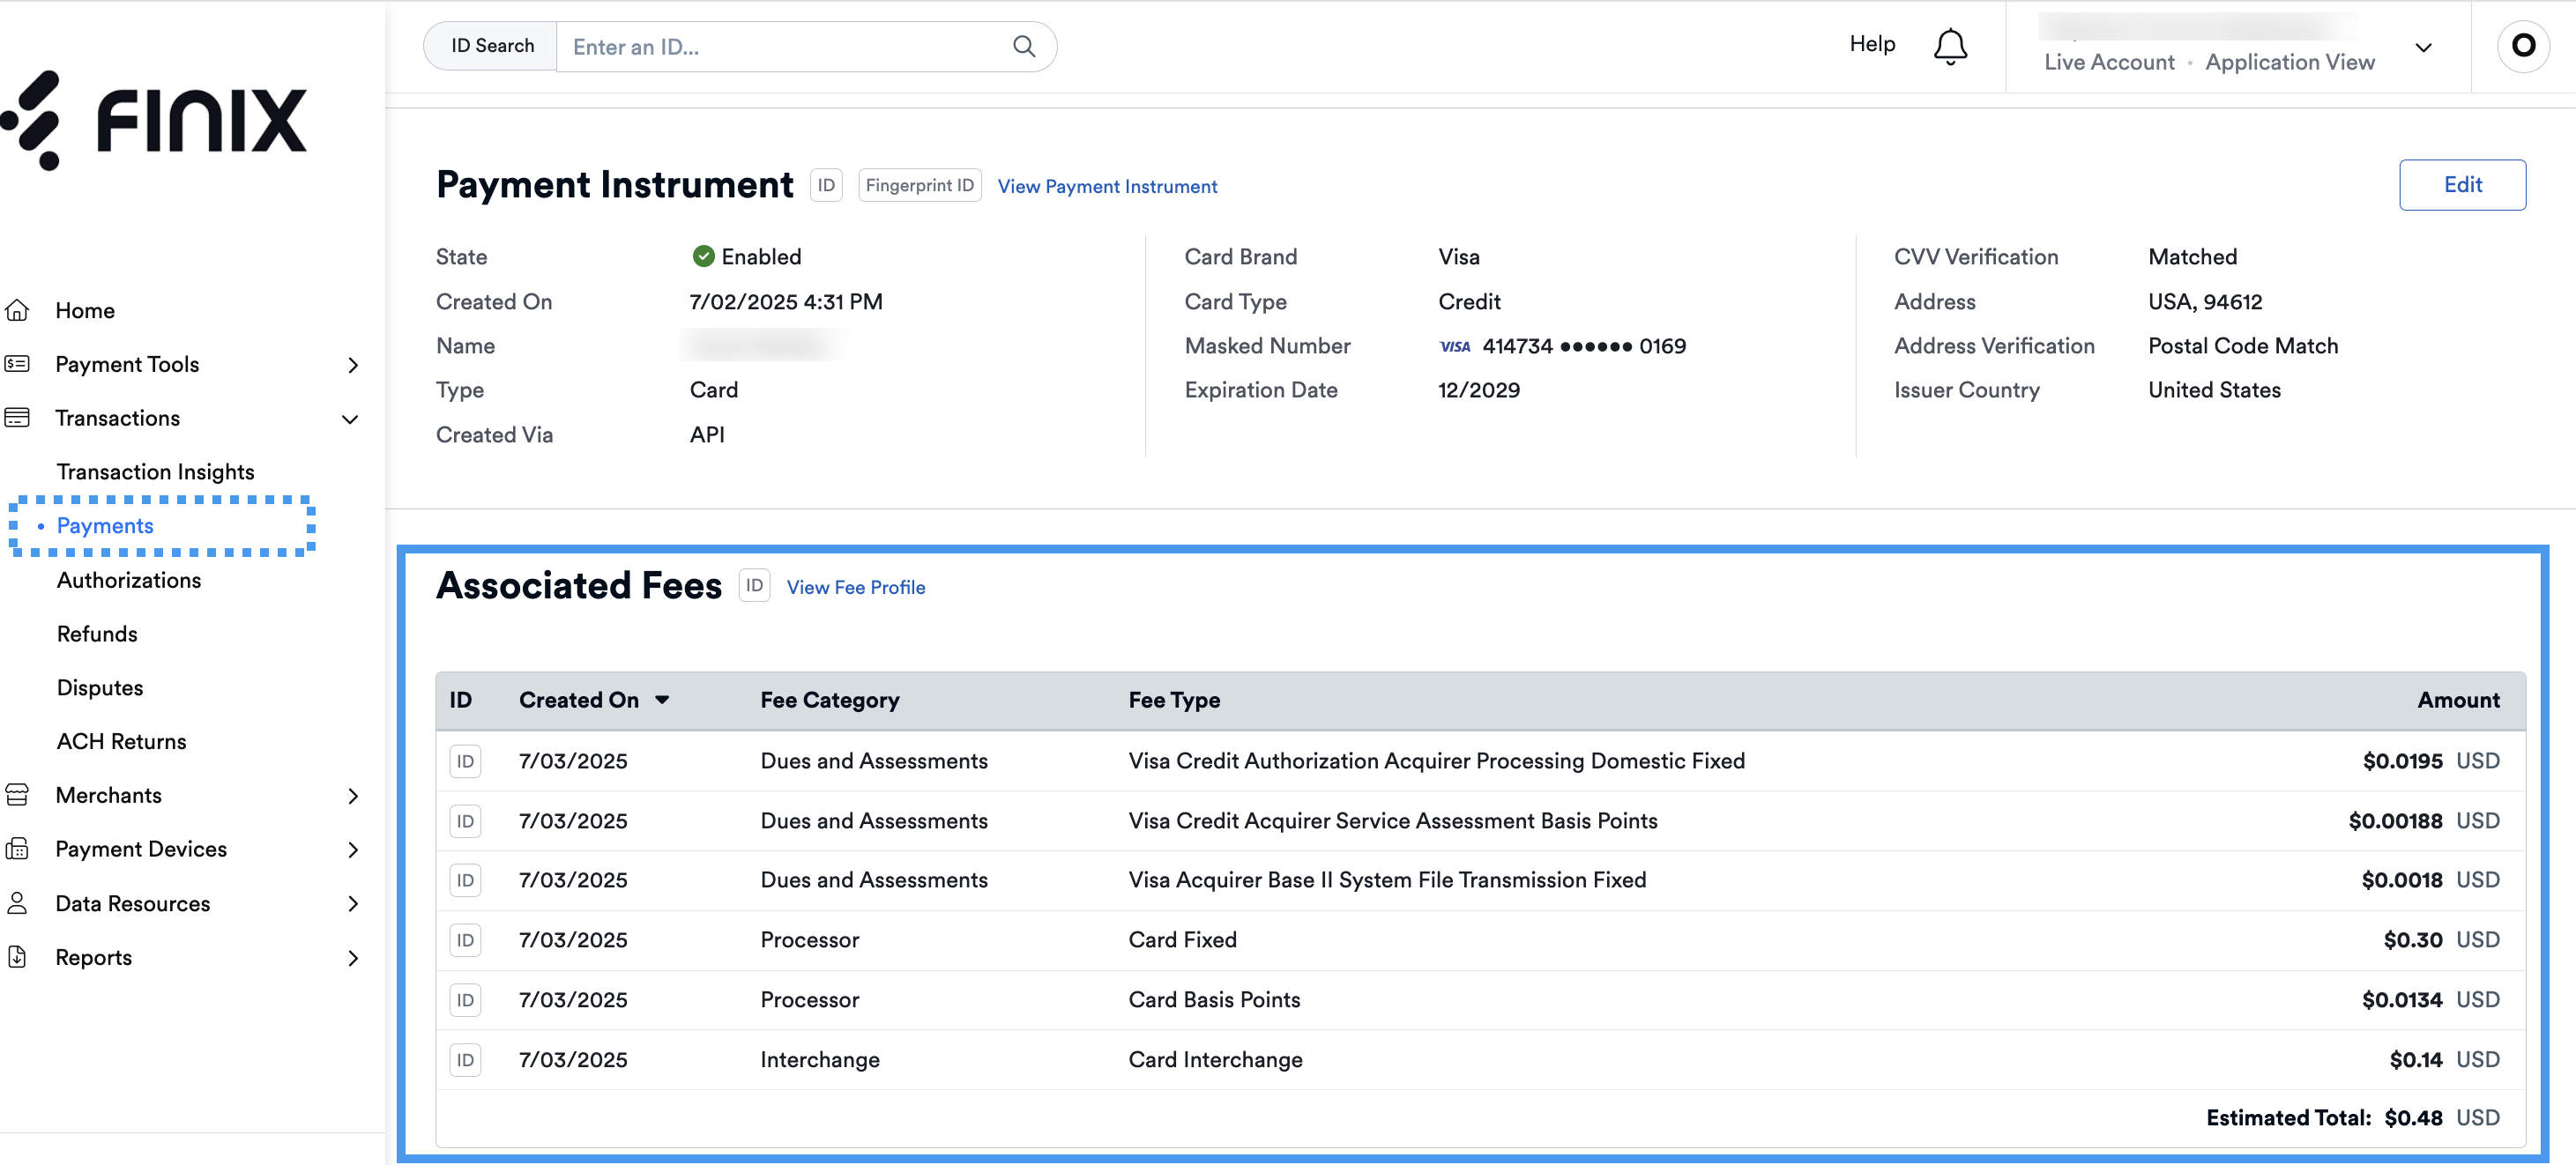Select the Payment Devices icon
The width and height of the screenshot is (2576, 1165).
(19, 848)
